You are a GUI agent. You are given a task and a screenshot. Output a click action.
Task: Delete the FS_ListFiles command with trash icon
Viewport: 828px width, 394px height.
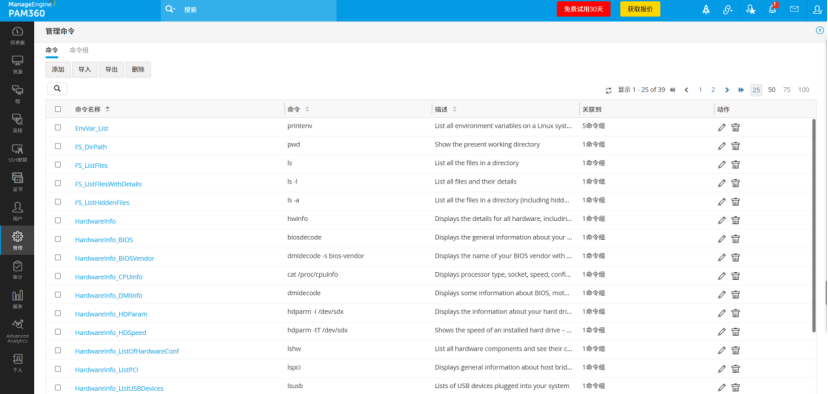click(735, 164)
